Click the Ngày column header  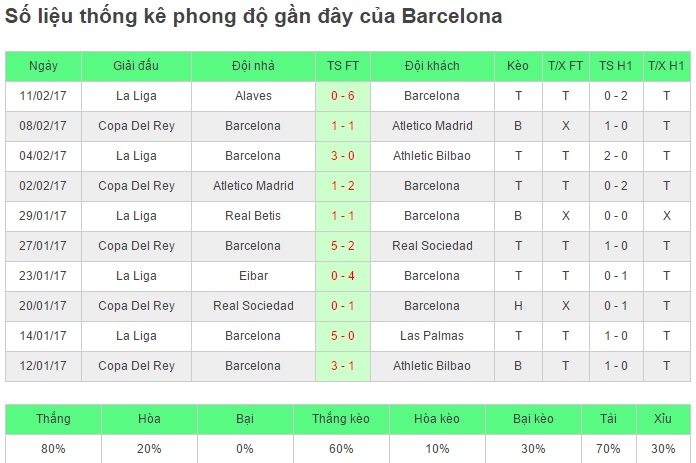pos(43,66)
